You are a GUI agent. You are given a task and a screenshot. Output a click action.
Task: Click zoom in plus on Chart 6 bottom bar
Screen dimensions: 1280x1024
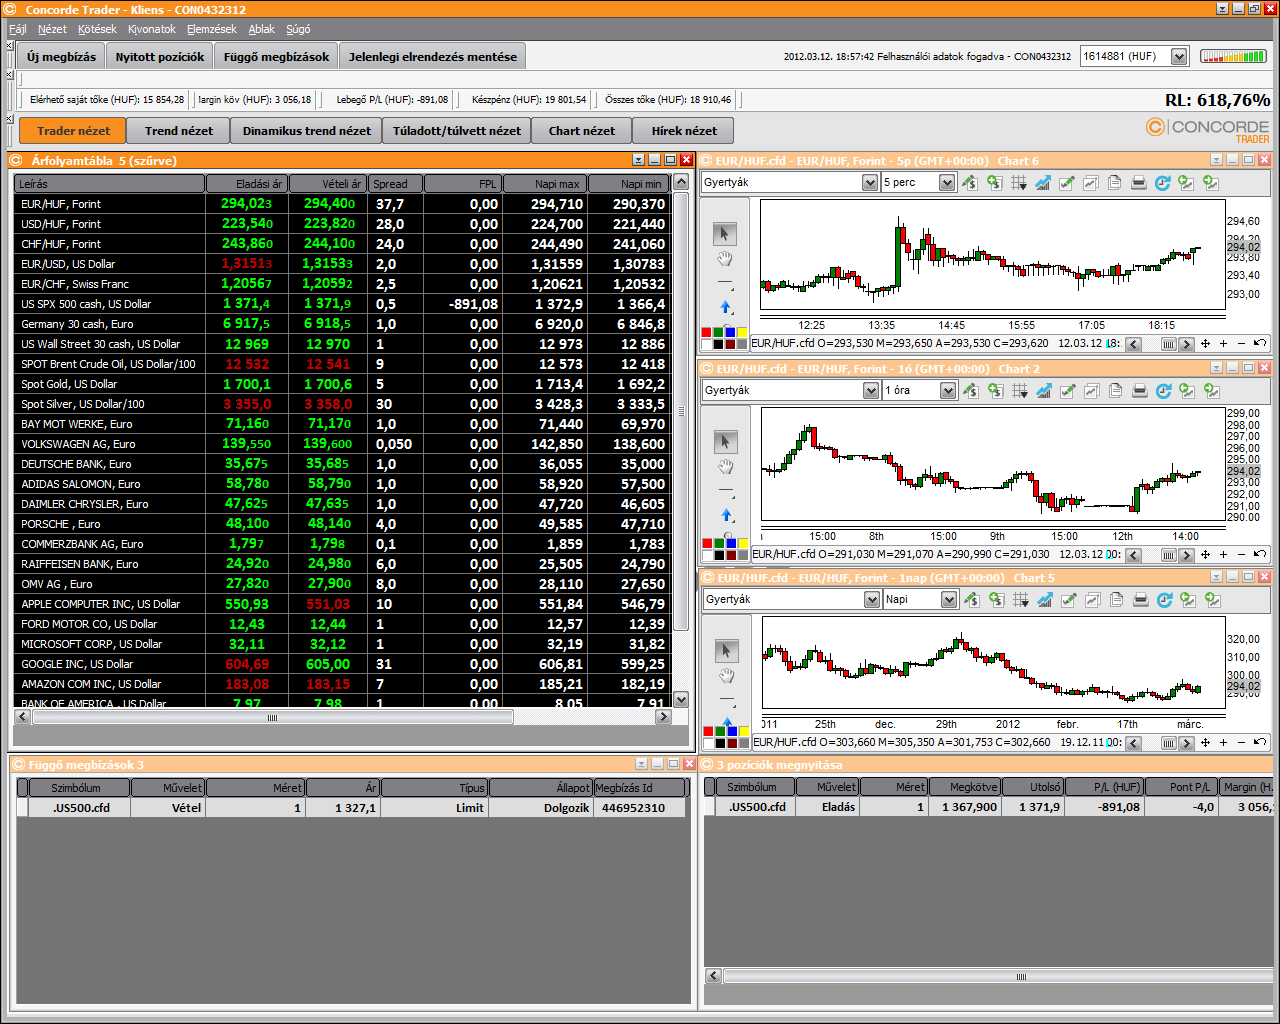click(x=1223, y=344)
